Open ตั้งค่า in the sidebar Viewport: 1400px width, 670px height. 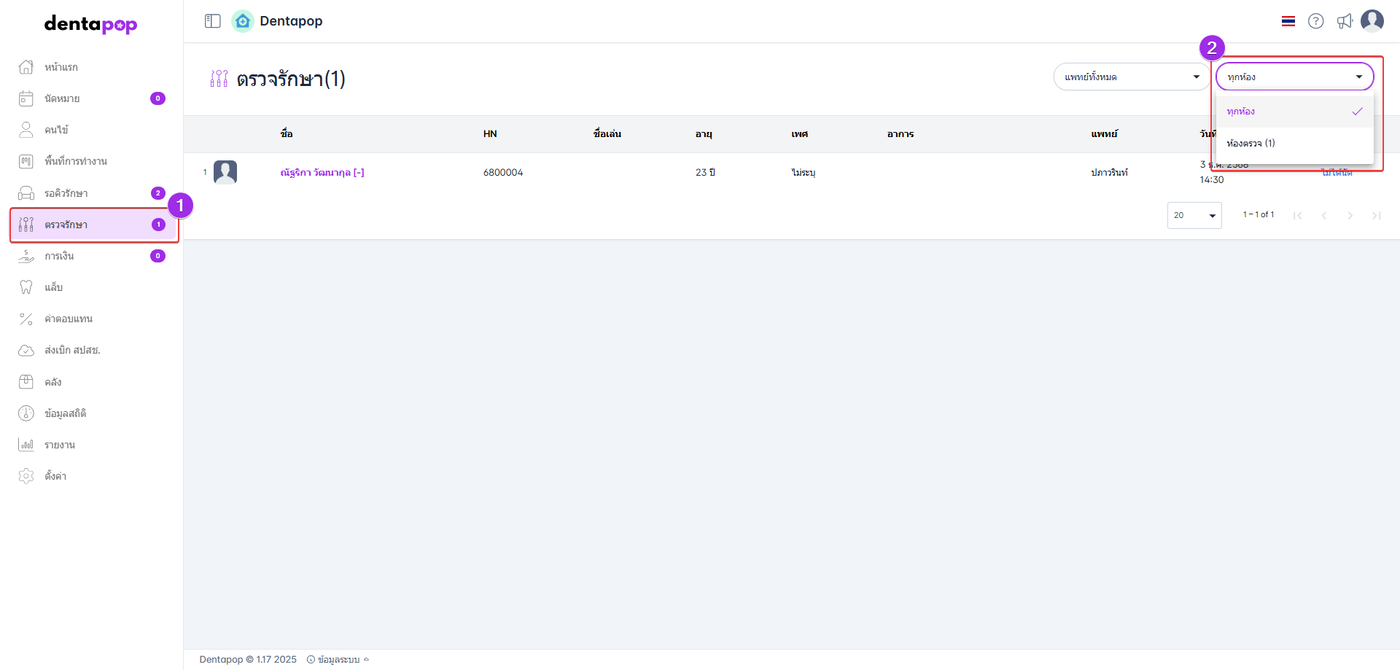coord(55,476)
